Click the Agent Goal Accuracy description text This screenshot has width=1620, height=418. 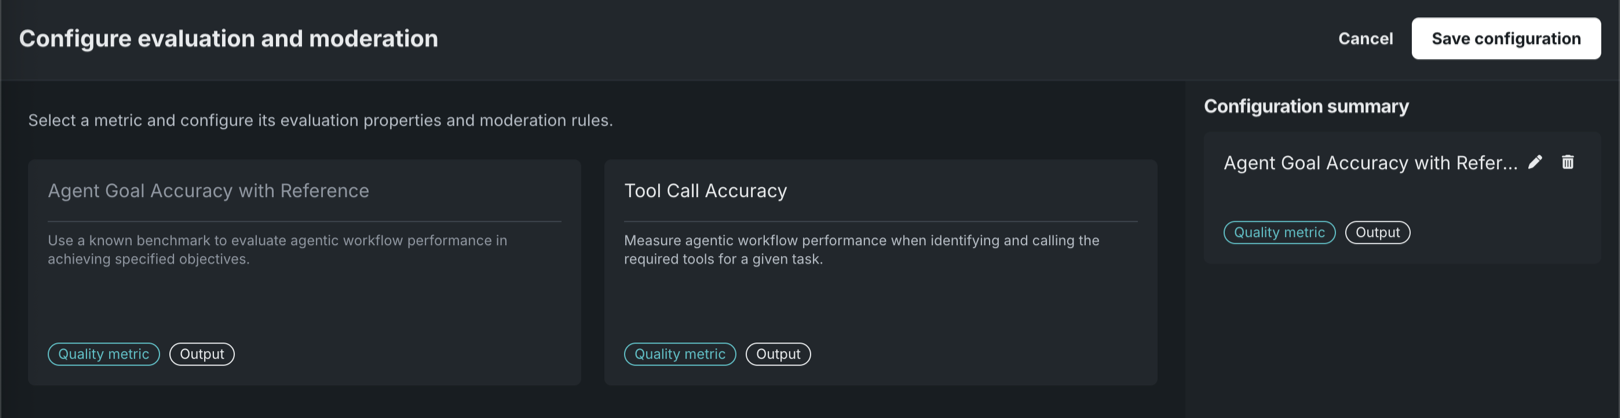click(x=277, y=249)
